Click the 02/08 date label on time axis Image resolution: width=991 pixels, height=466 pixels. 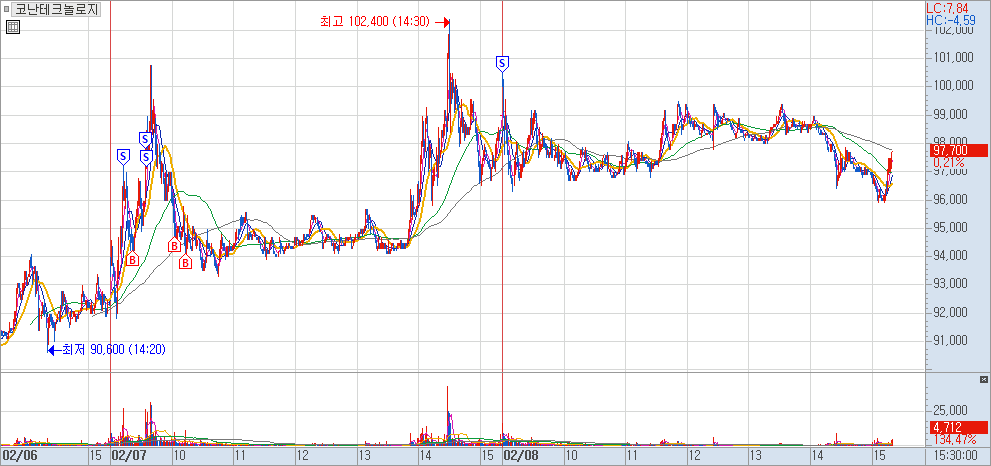(521, 455)
